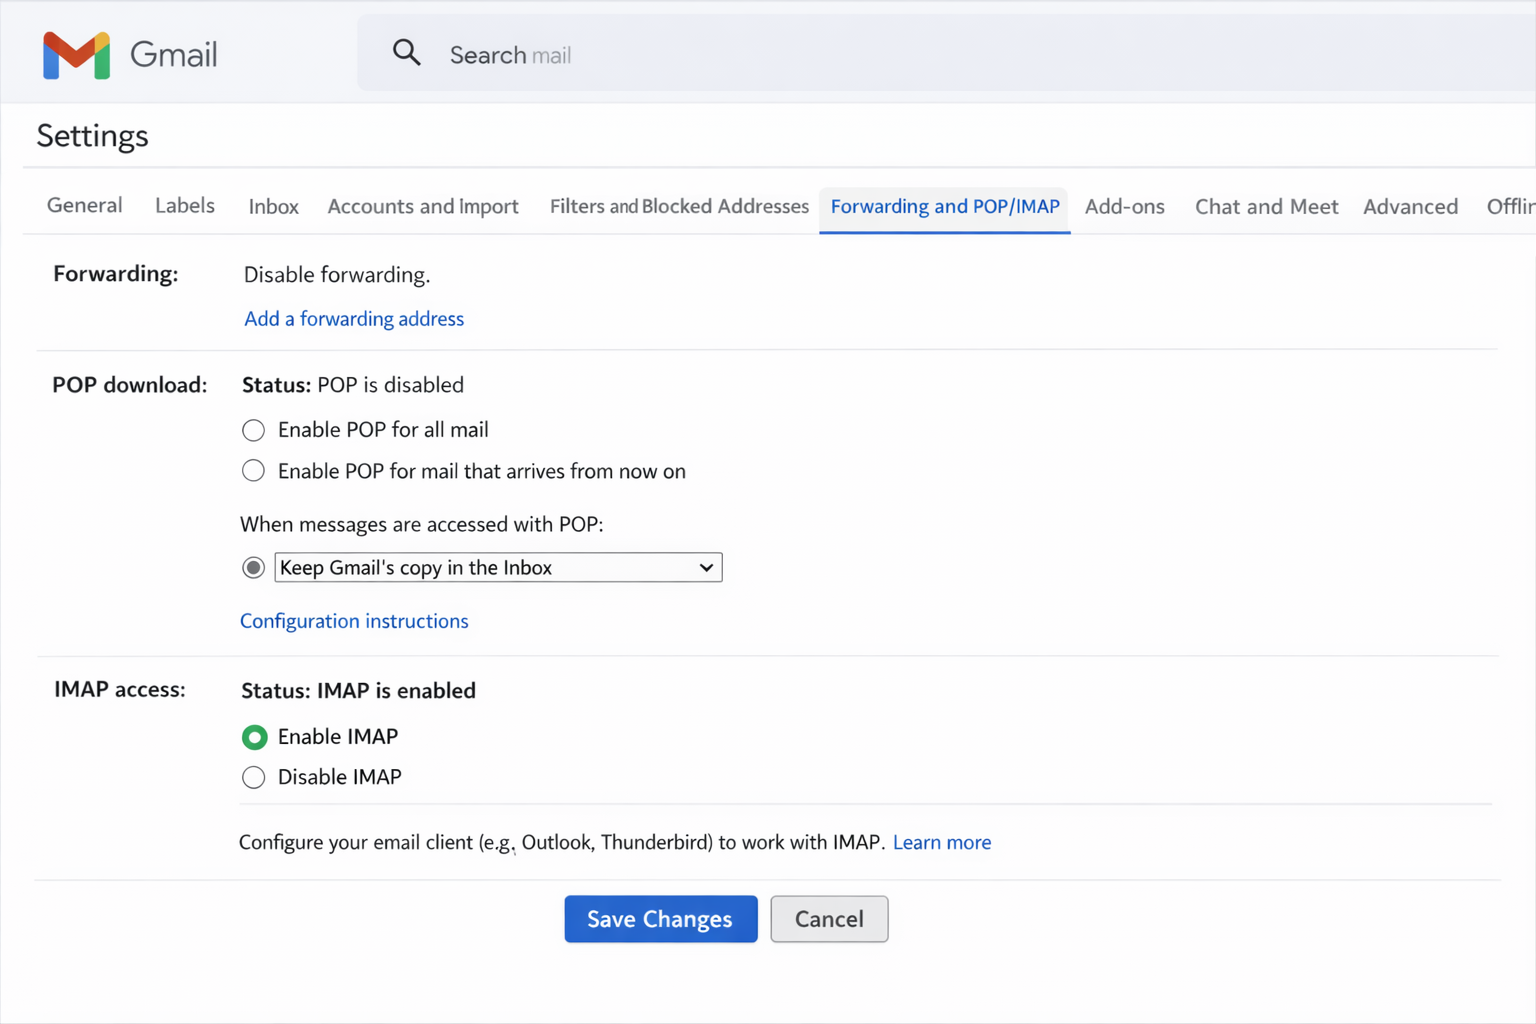Expand the Keep Gmail's copy in Inbox selector
Viewport: 1536px width, 1024px height.
704,567
